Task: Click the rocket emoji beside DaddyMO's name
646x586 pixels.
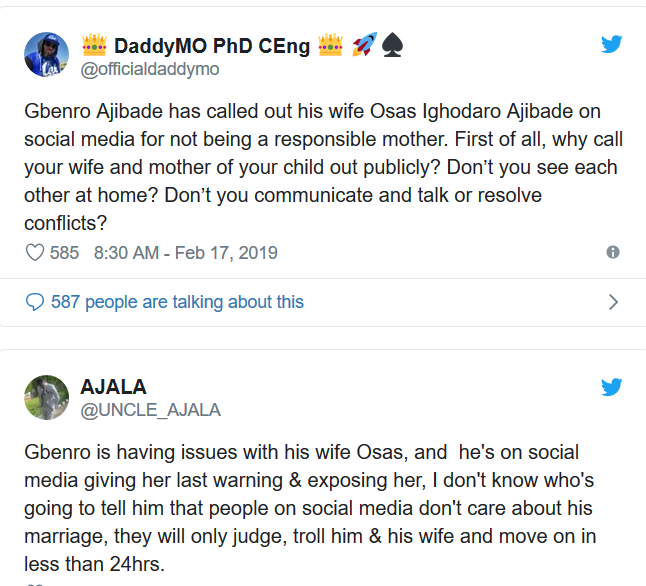Action: [x=364, y=44]
